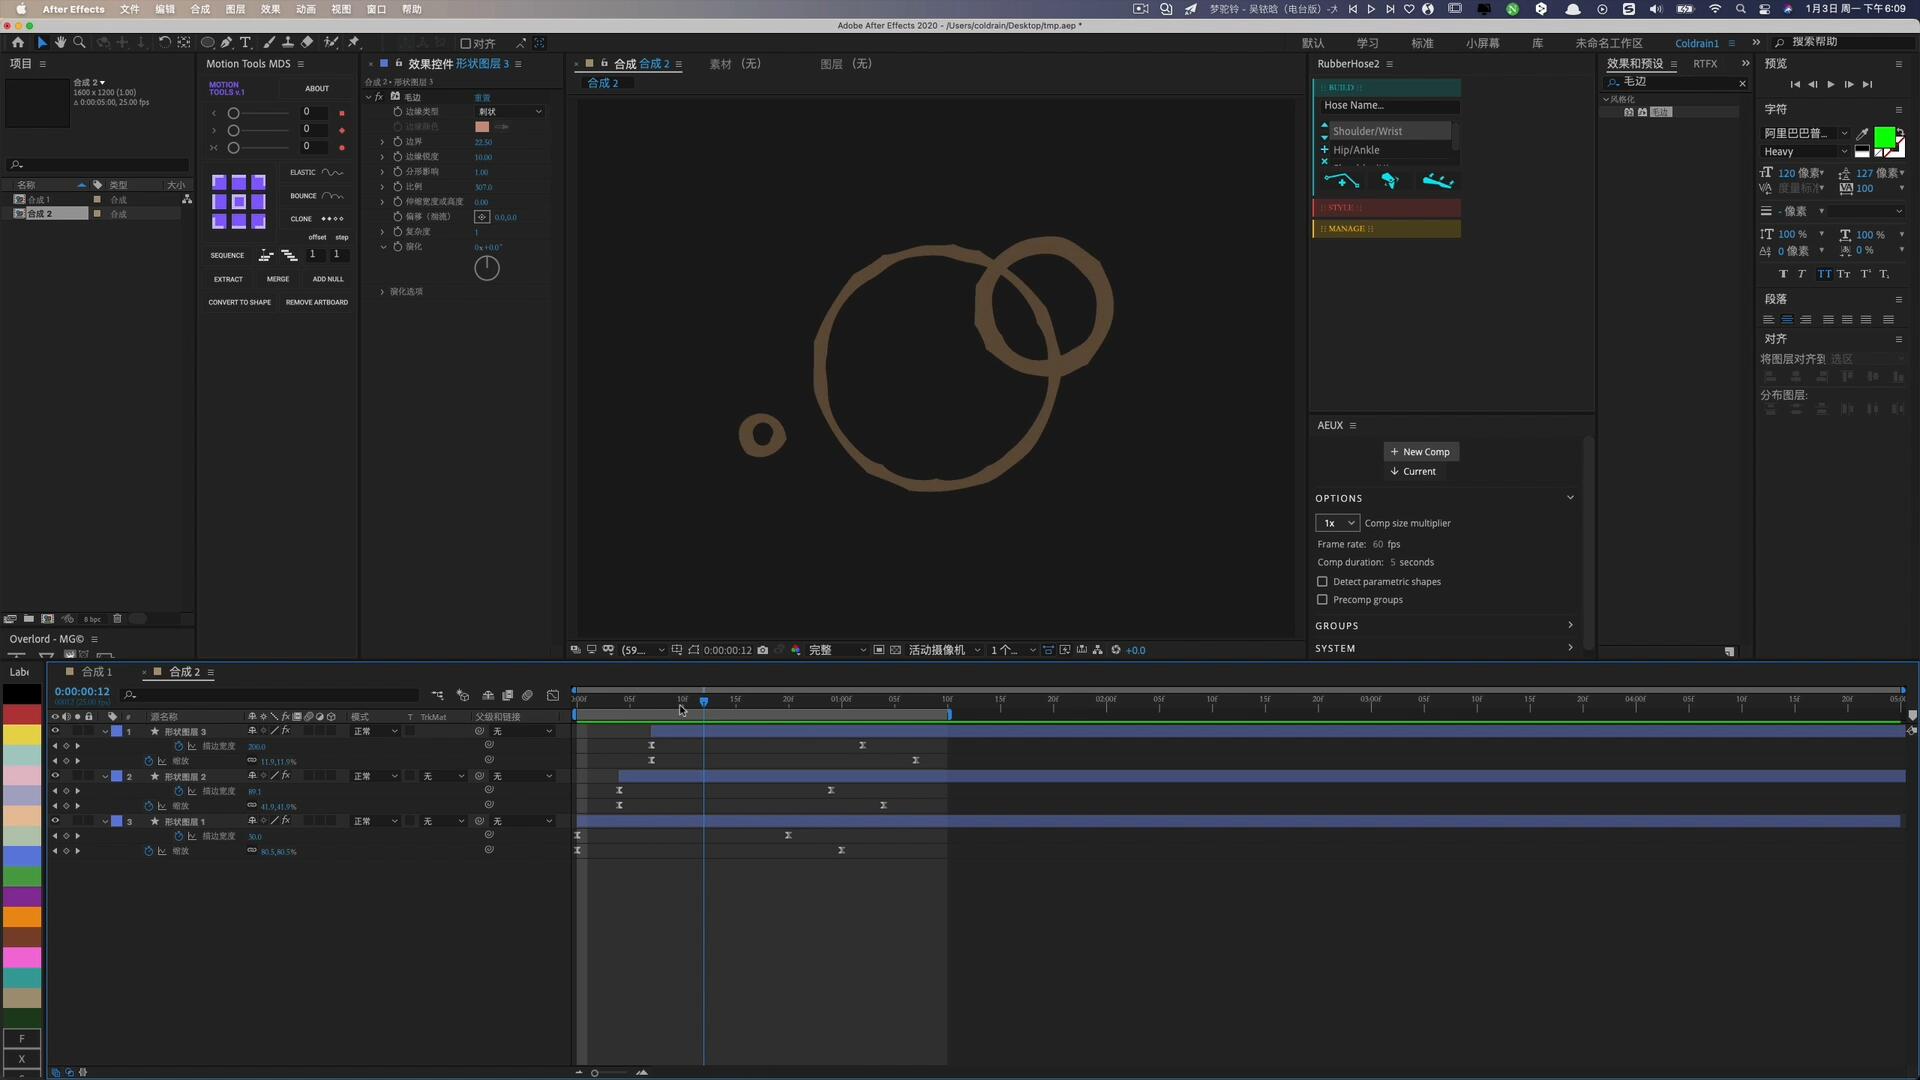The image size is (1920, 1080).
Task: Select the Puppet Pin tool
Action: 354,43
